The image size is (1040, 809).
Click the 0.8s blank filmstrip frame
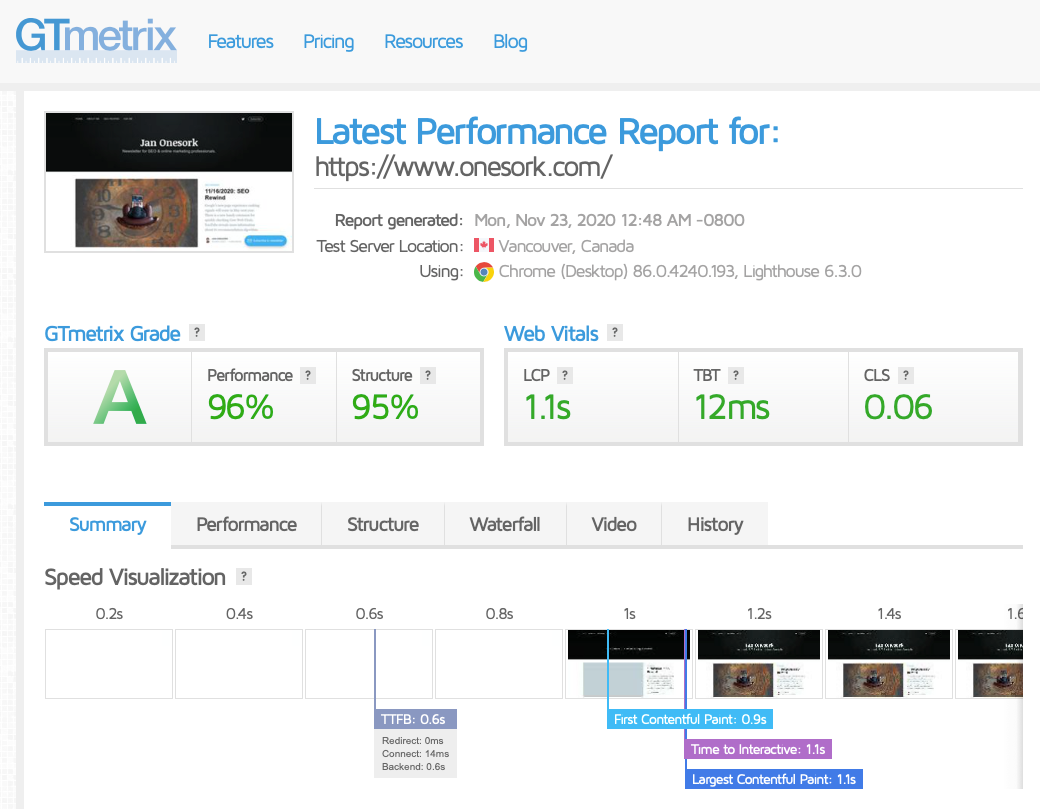[499, 664]
